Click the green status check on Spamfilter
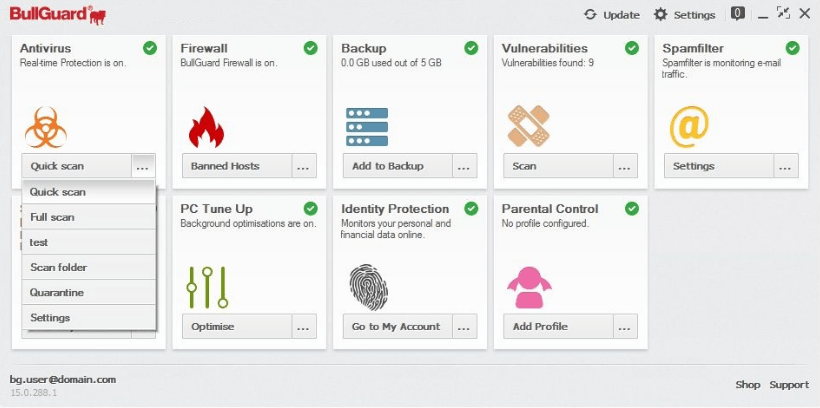820x408 pixels. pos(792,48)
